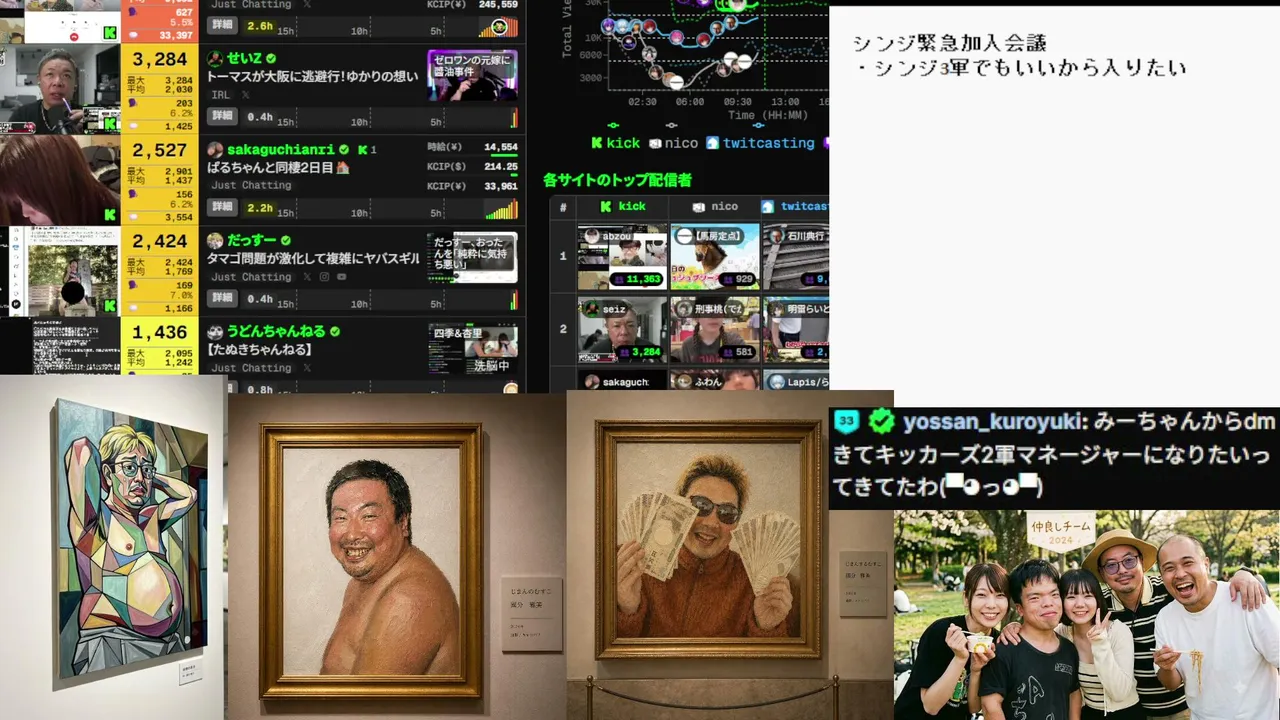Screen dimensions: 1280x720
Task: Toggle the nico series in the chart legend
Action: click(x=673, y=143)
